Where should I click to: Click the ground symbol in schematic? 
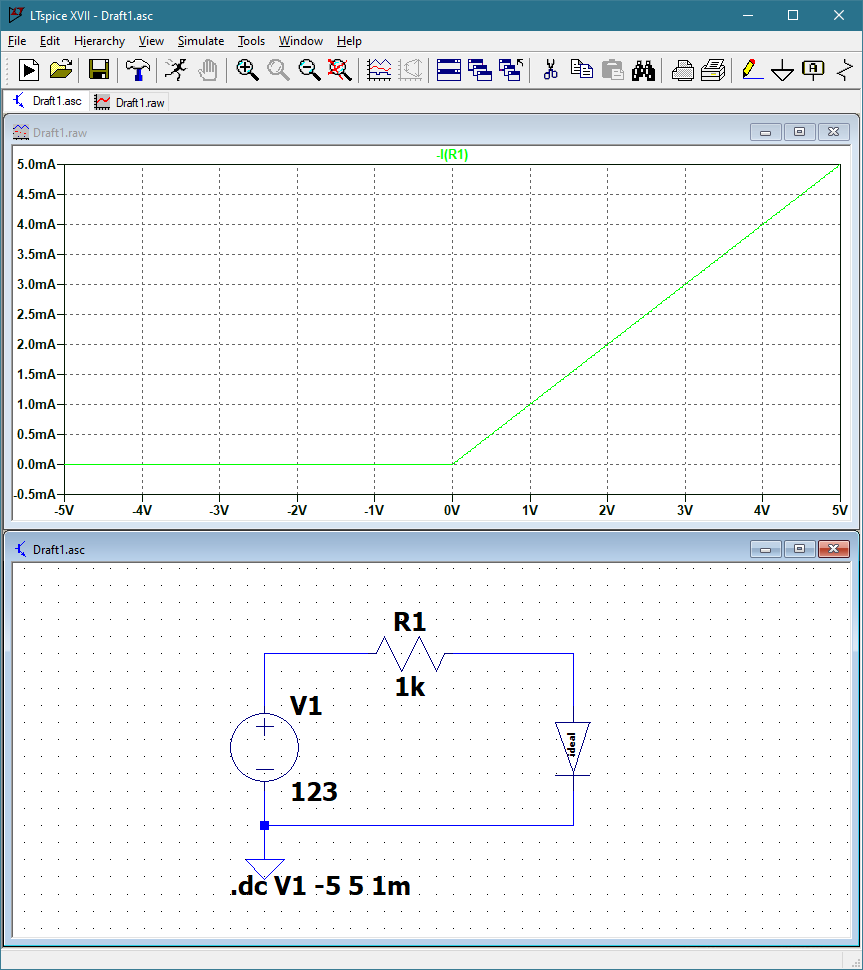pyautogui.click(x=264, y=868)
